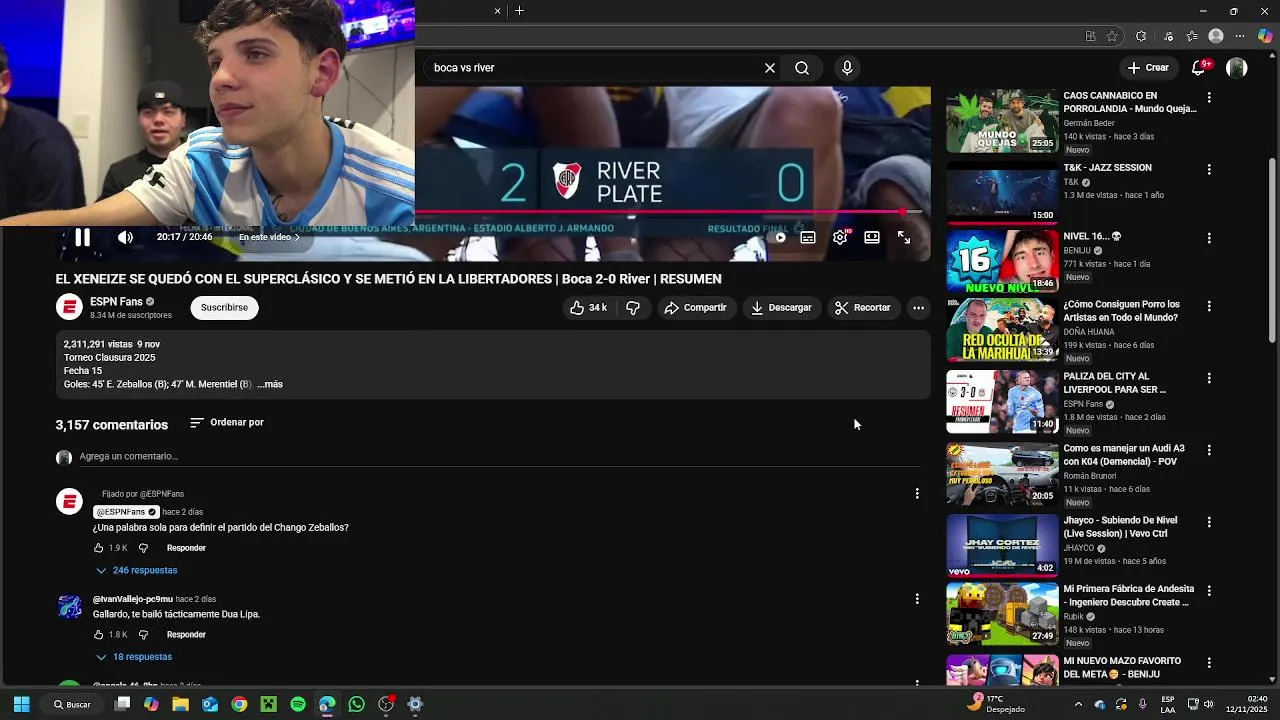Close the current browser tab
This screenshot has width=1280, height=720.
click(497, 11)
